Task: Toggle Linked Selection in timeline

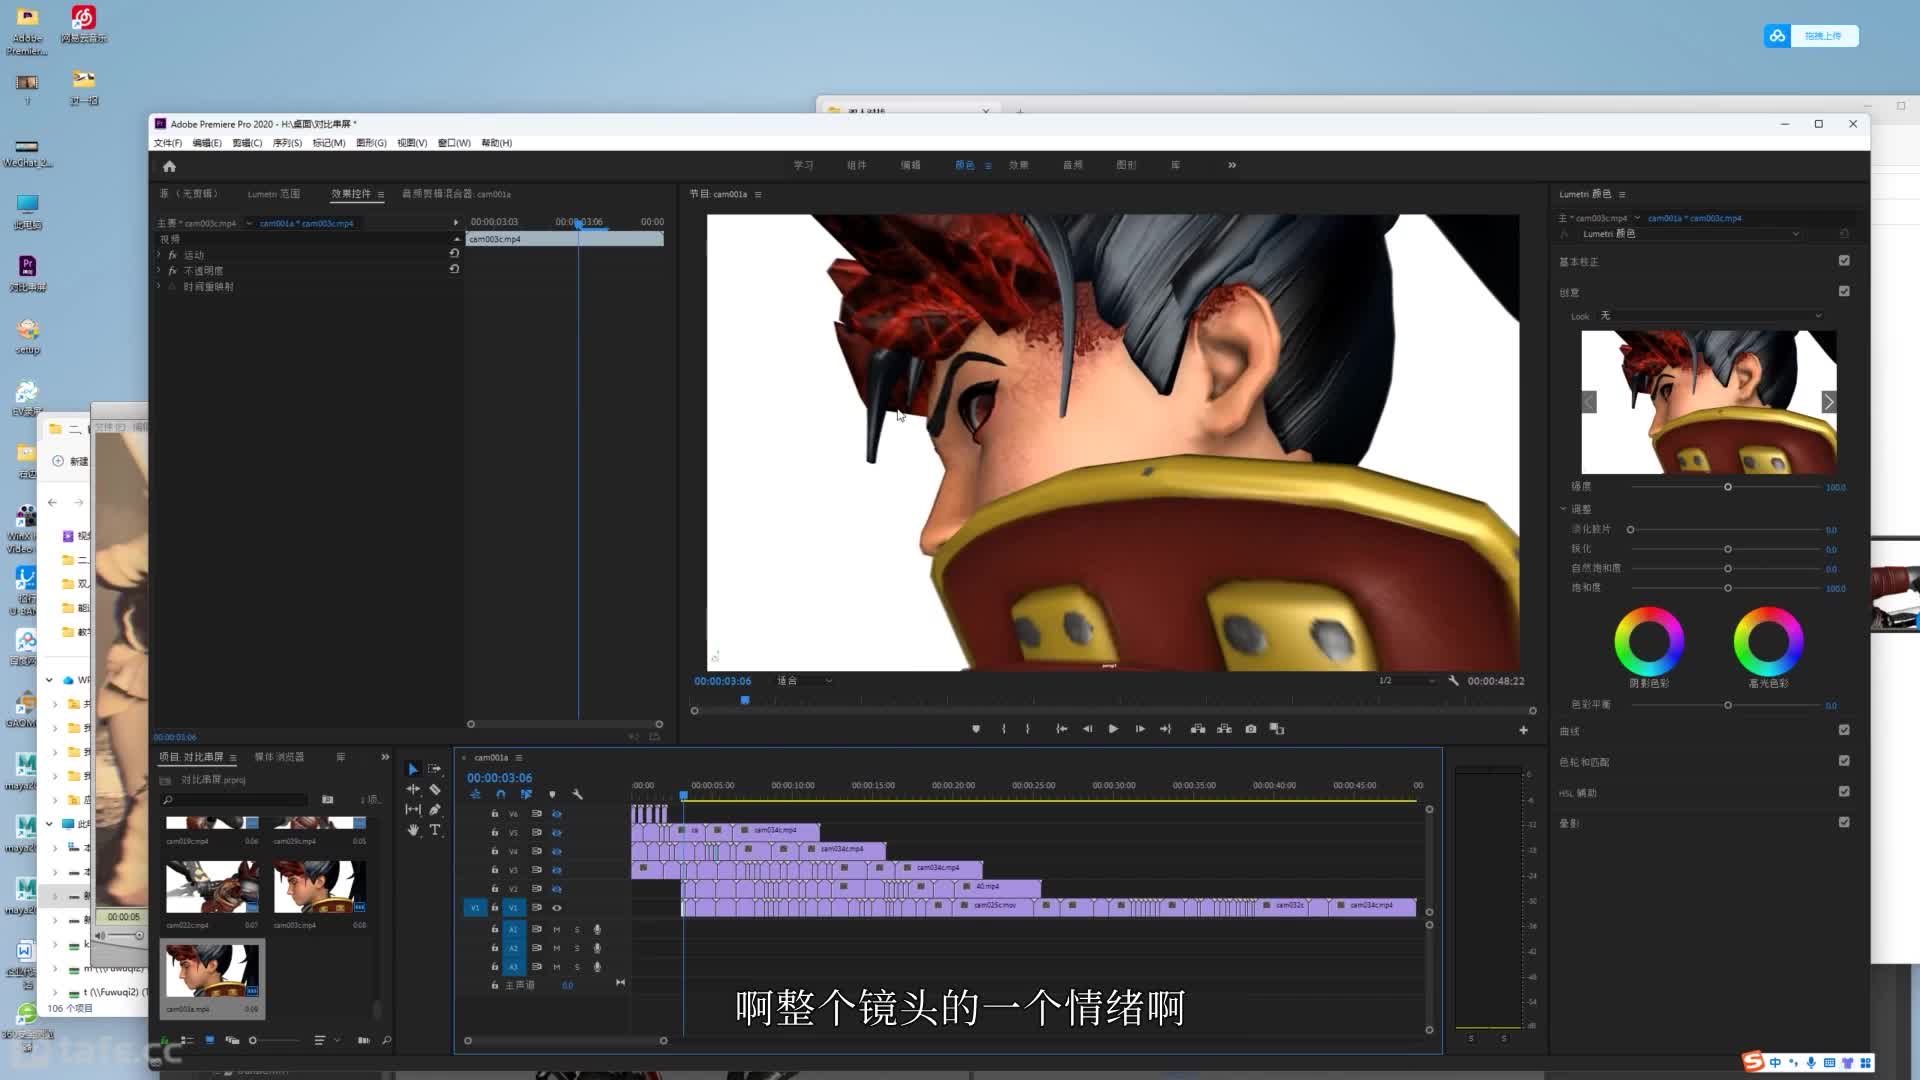Action: click(526, 794)
